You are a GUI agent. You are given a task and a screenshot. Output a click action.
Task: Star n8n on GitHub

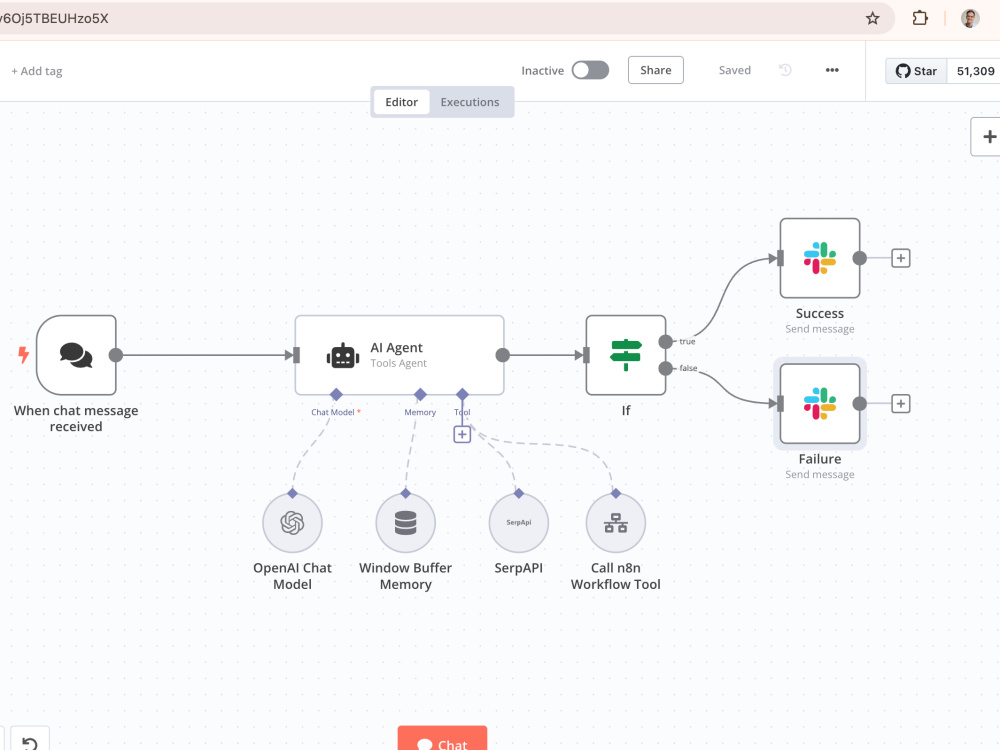coord(916,71)
